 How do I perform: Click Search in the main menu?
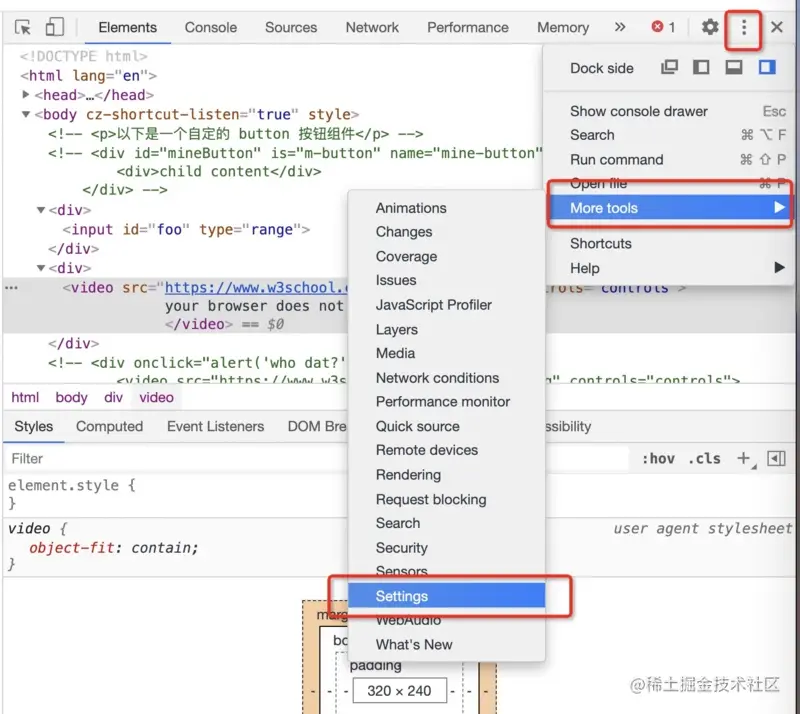pos(668,135)
